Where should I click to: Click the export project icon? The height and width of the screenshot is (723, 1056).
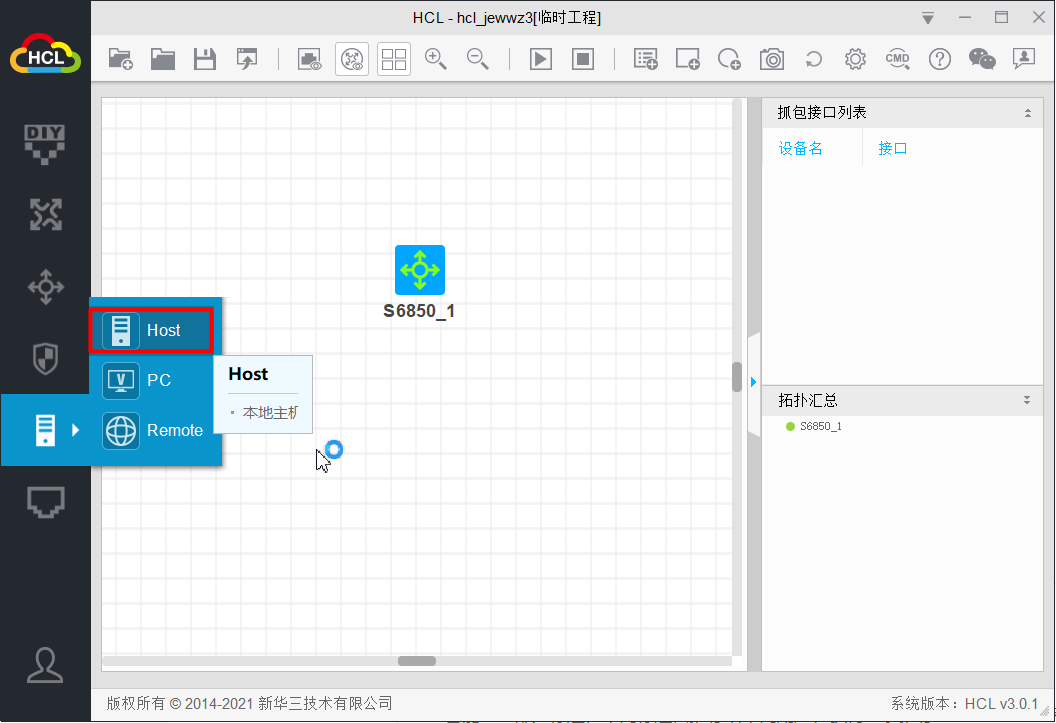pyautogui.click(x=247, y=59)
